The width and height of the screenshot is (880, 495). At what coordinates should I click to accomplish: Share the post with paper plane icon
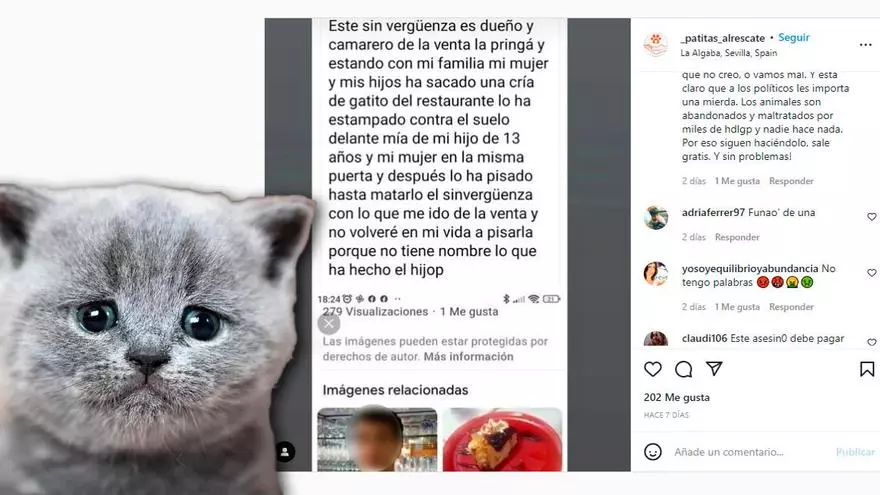click(x=714, y=369)
